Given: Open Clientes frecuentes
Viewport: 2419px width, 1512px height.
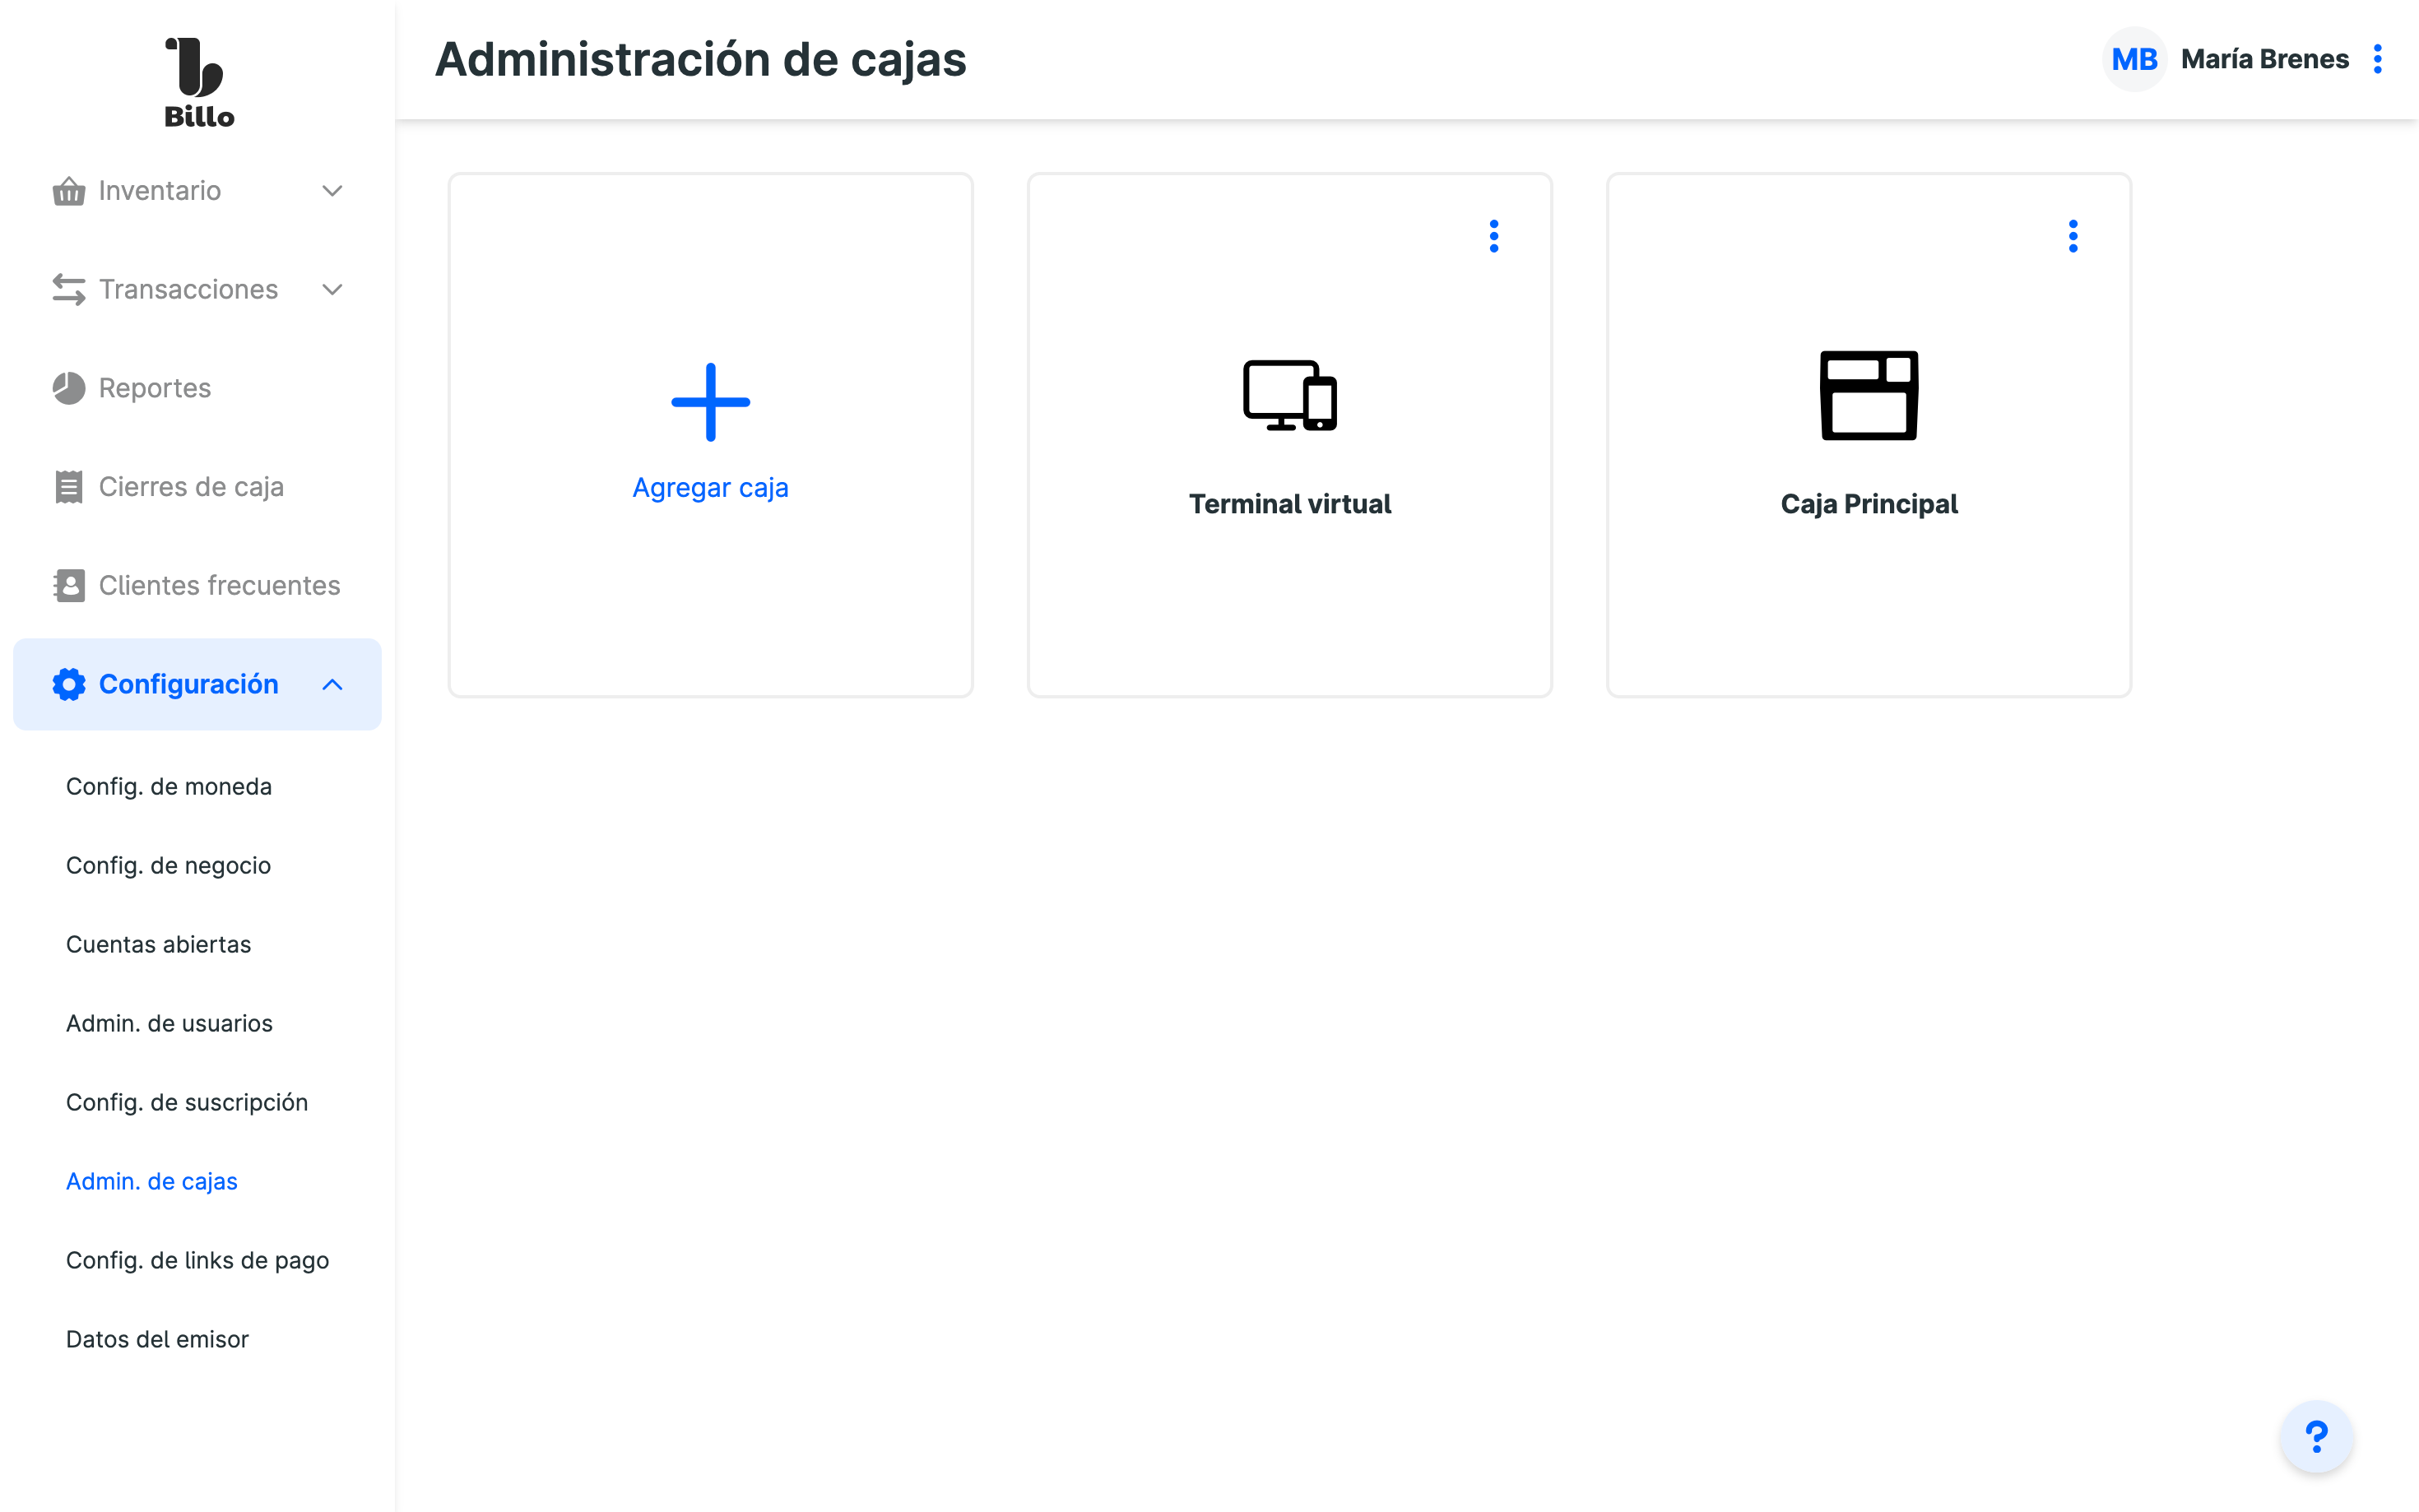Looking at the screenshot, I should 219,585.
